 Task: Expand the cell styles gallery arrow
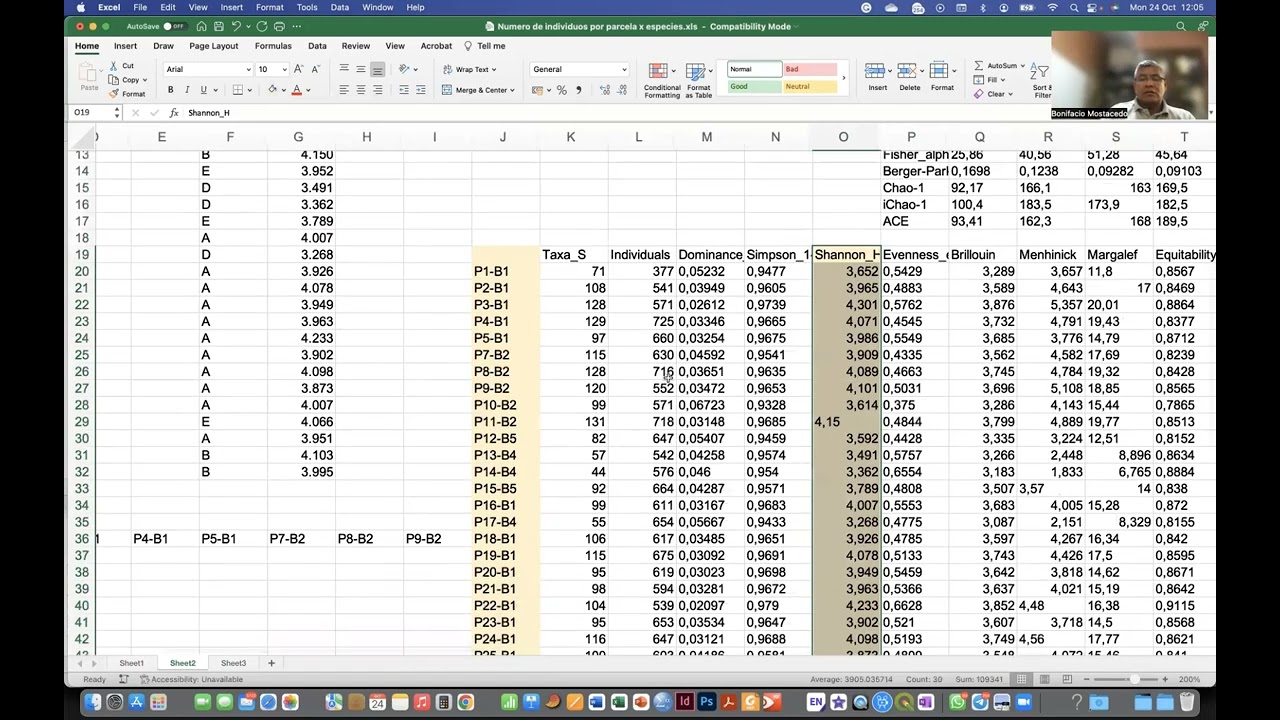(x=844, y=78)
